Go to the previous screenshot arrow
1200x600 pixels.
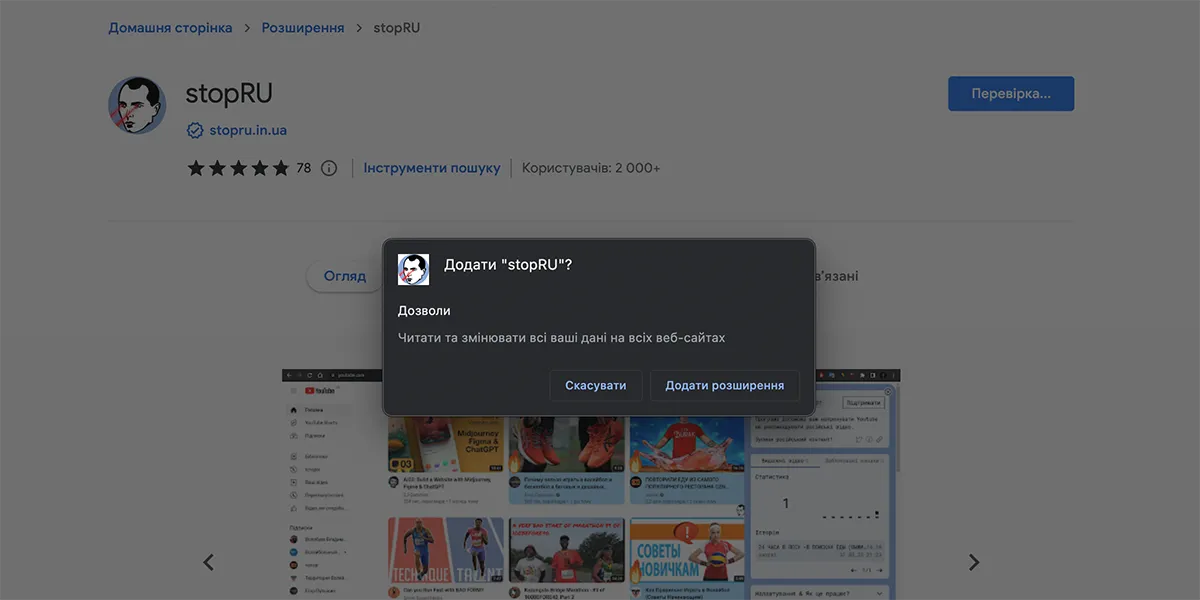click(x=208, y=562)
